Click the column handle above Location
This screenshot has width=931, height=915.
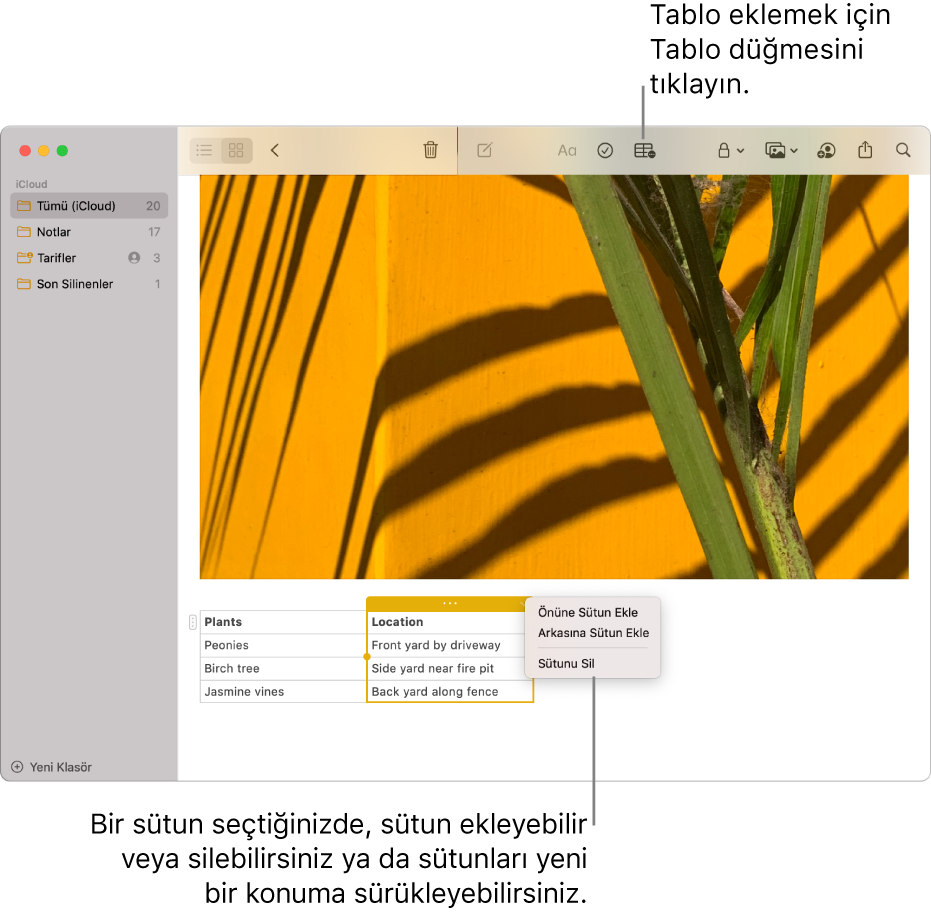click(x=450, y=603)
